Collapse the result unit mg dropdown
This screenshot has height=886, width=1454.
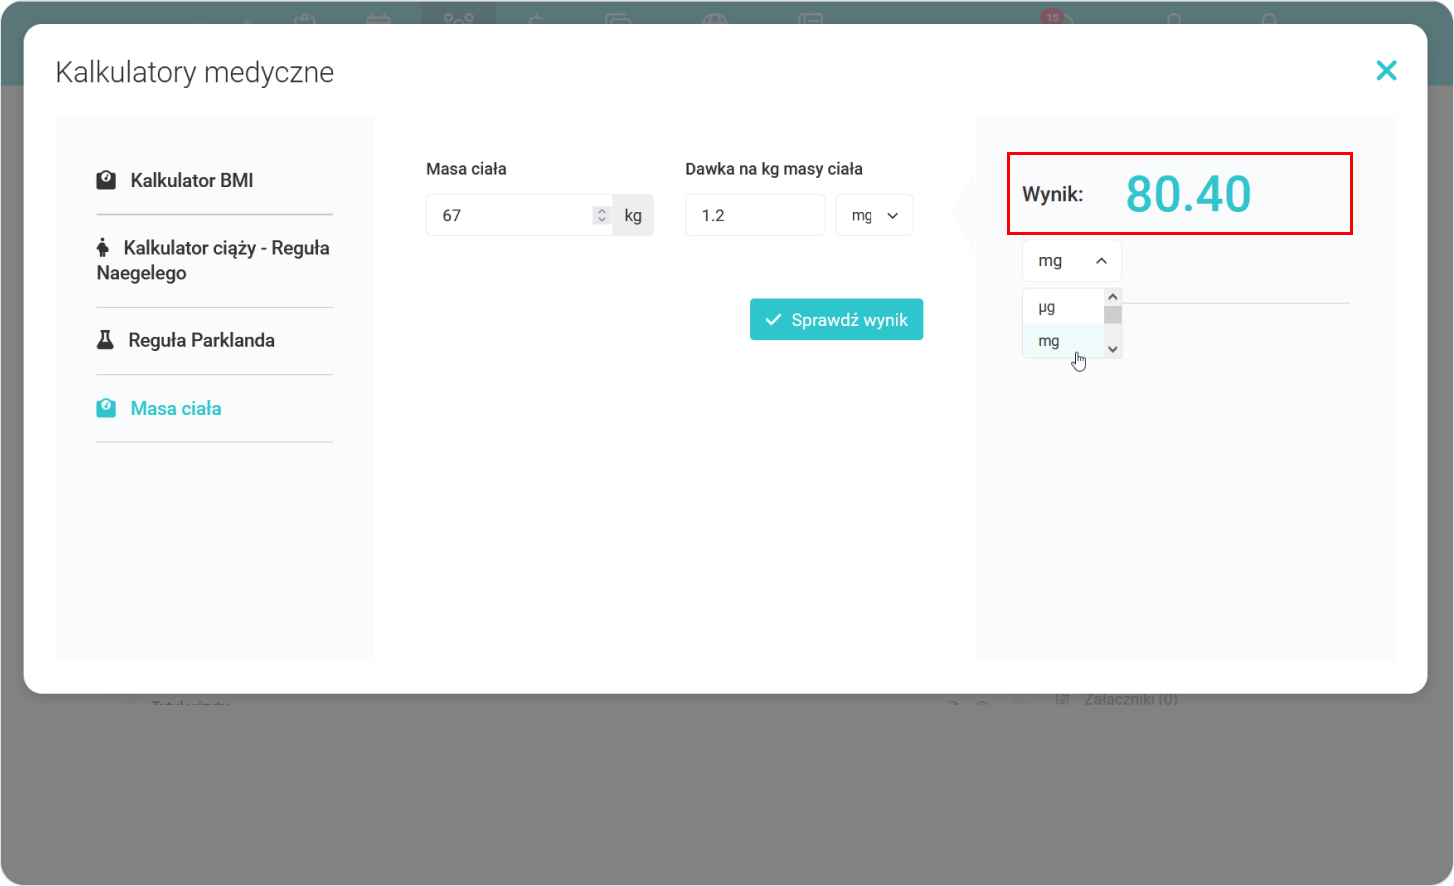pos(1072,261)
